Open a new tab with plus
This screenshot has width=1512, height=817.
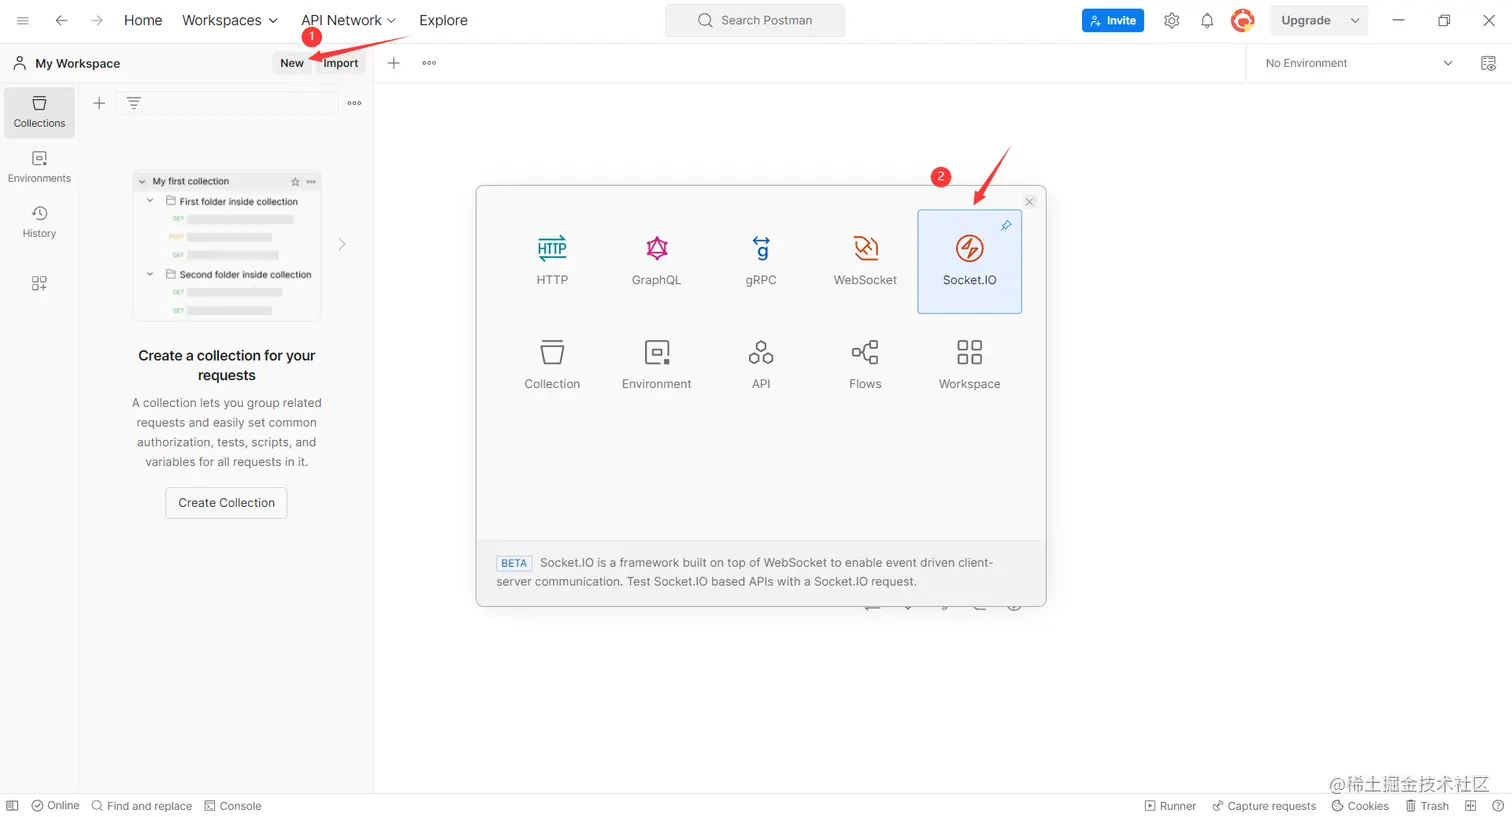[394, 63]
